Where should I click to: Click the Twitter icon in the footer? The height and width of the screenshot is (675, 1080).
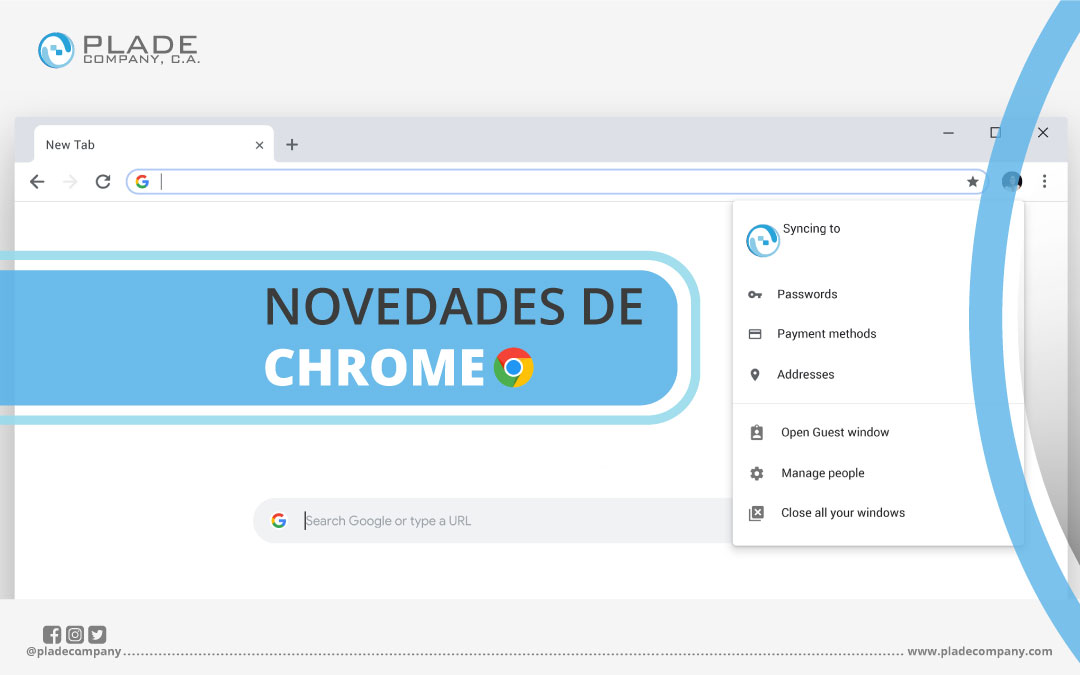click(97, 634)
